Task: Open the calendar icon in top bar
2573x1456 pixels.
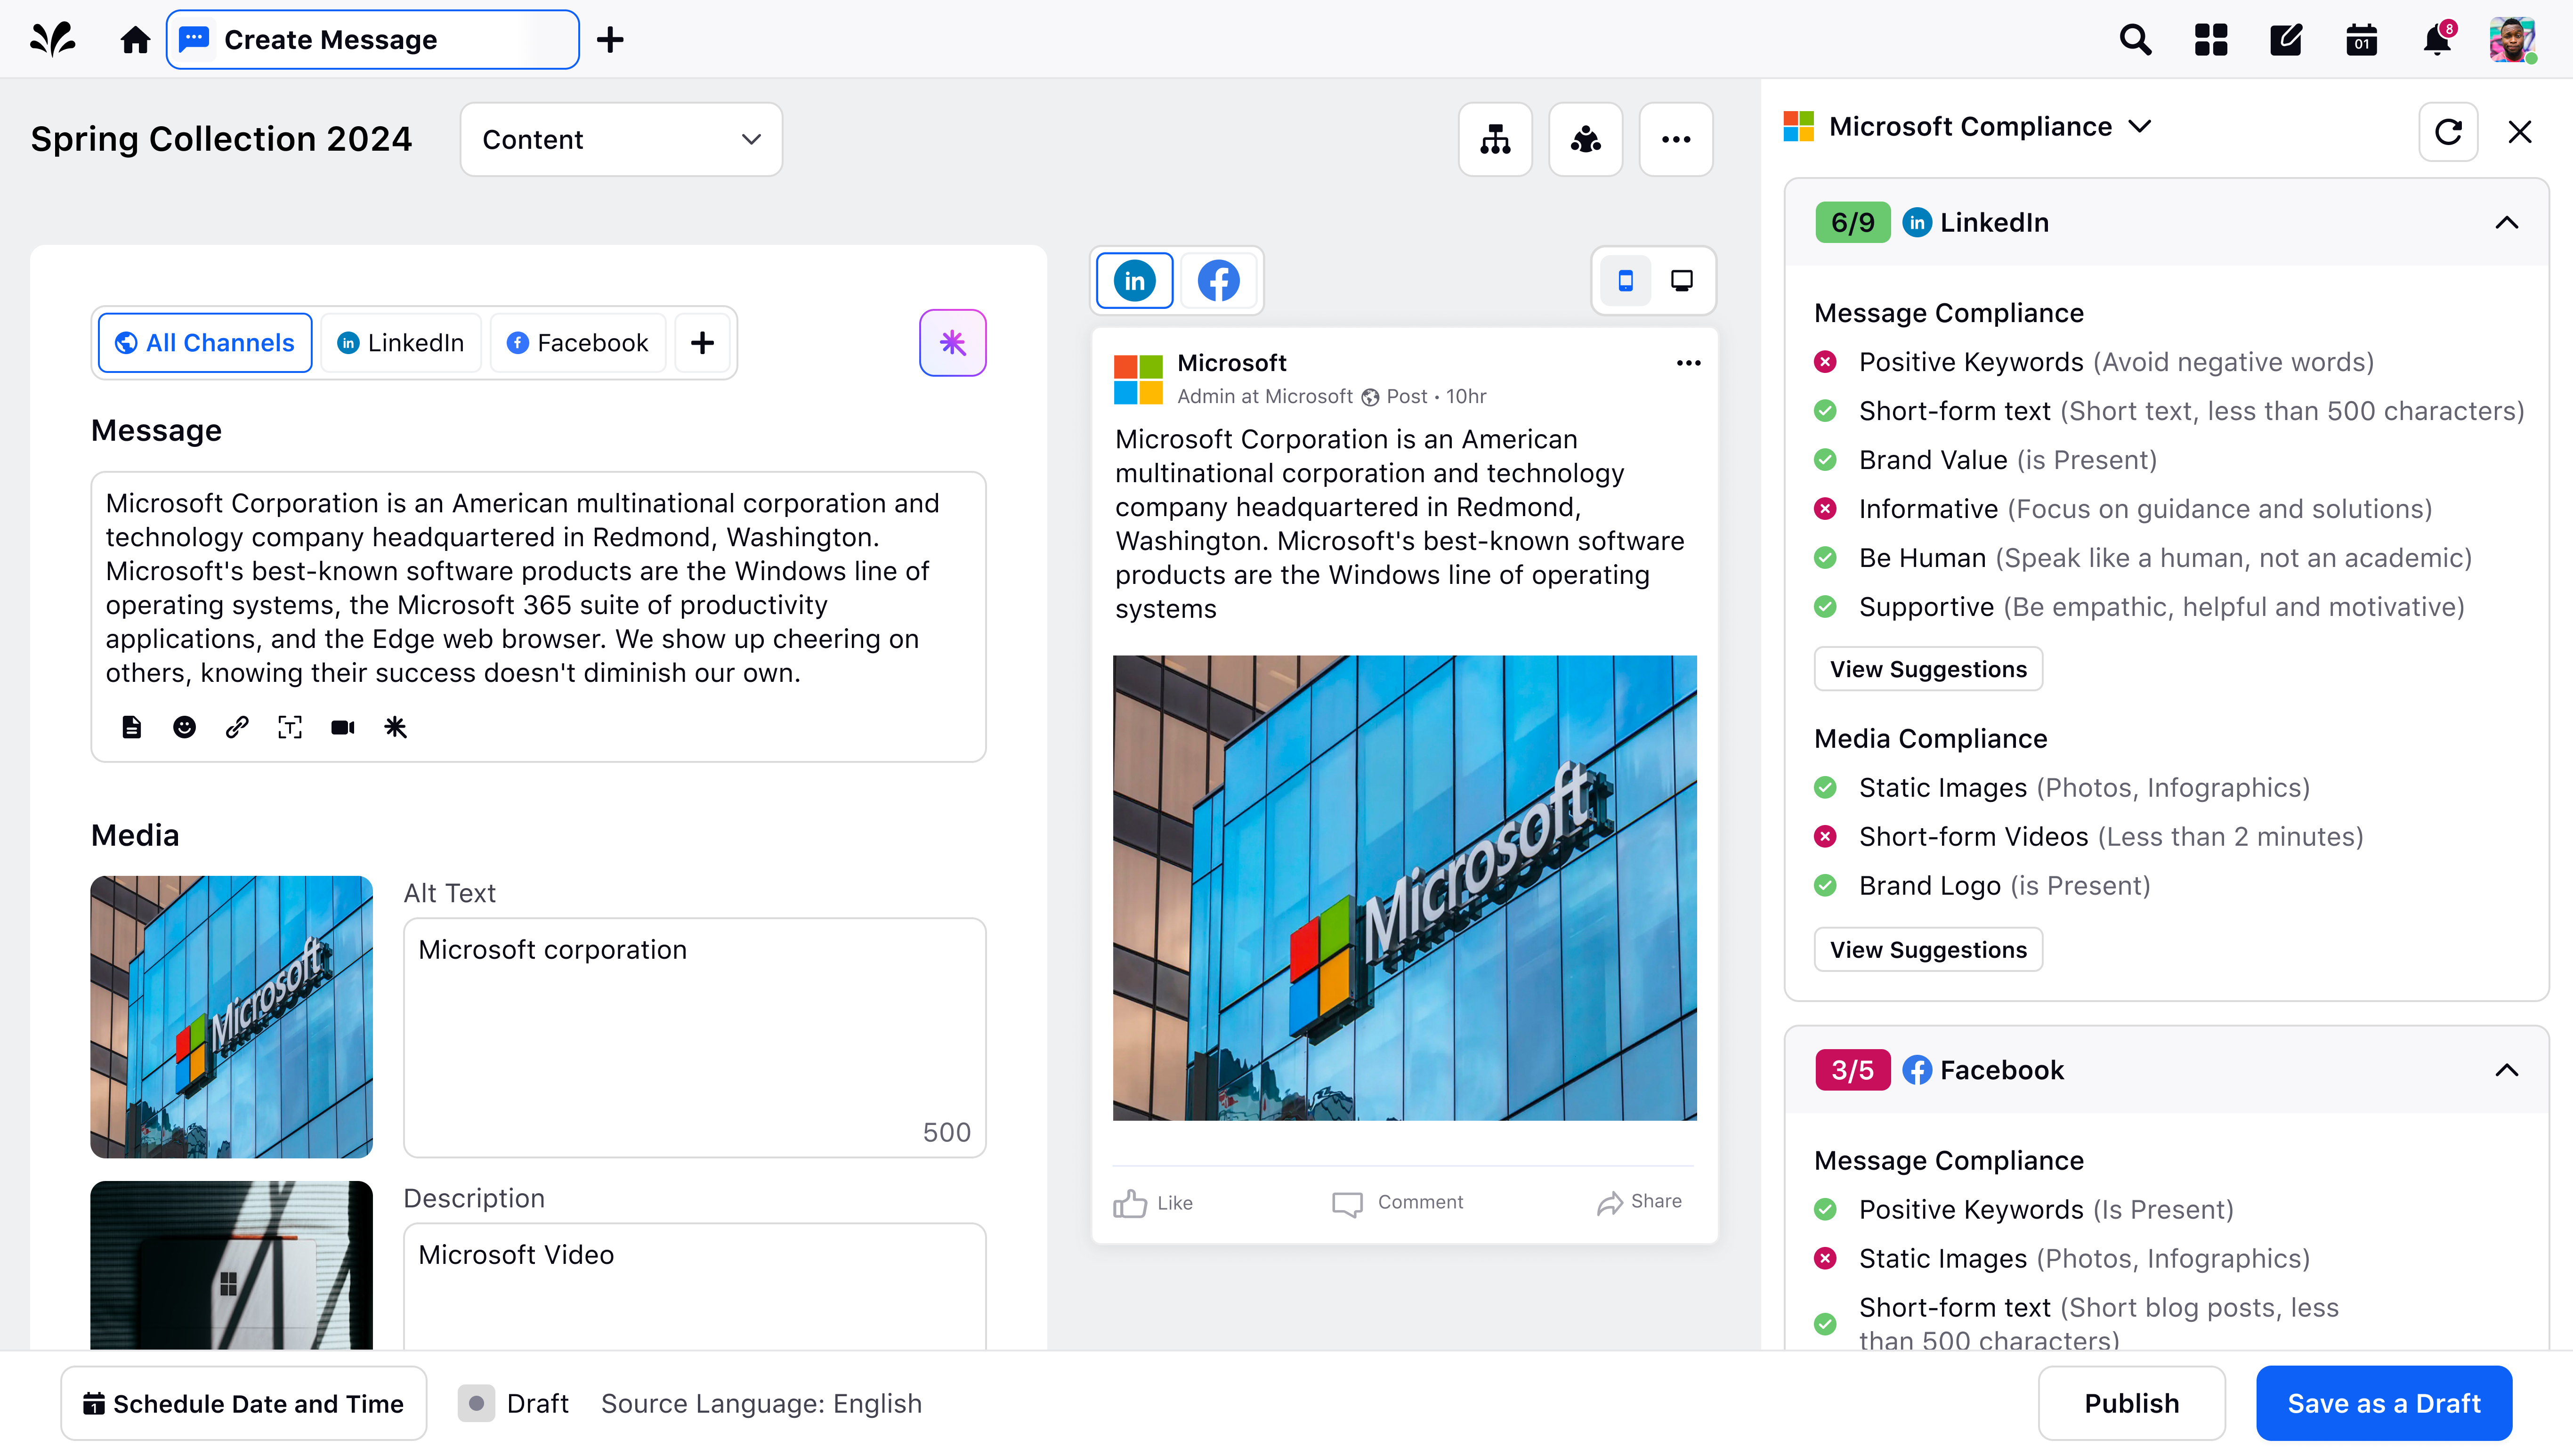Action: 2361,40
